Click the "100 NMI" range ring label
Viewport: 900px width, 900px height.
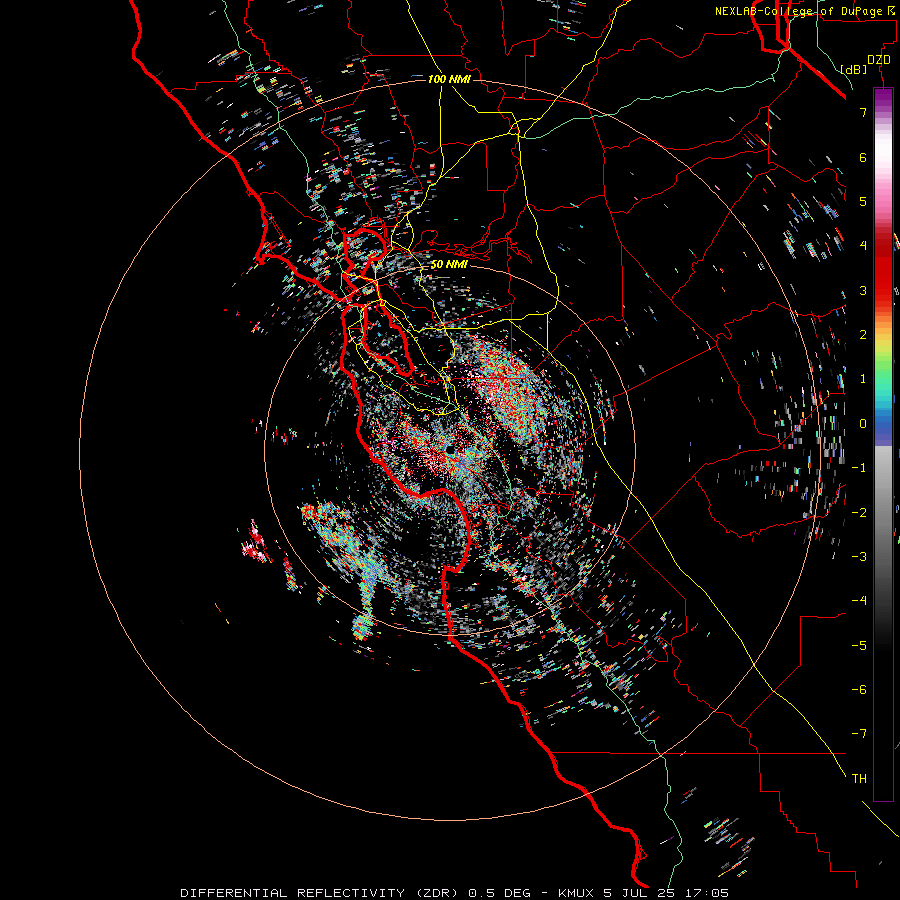[x=449, y=79]
